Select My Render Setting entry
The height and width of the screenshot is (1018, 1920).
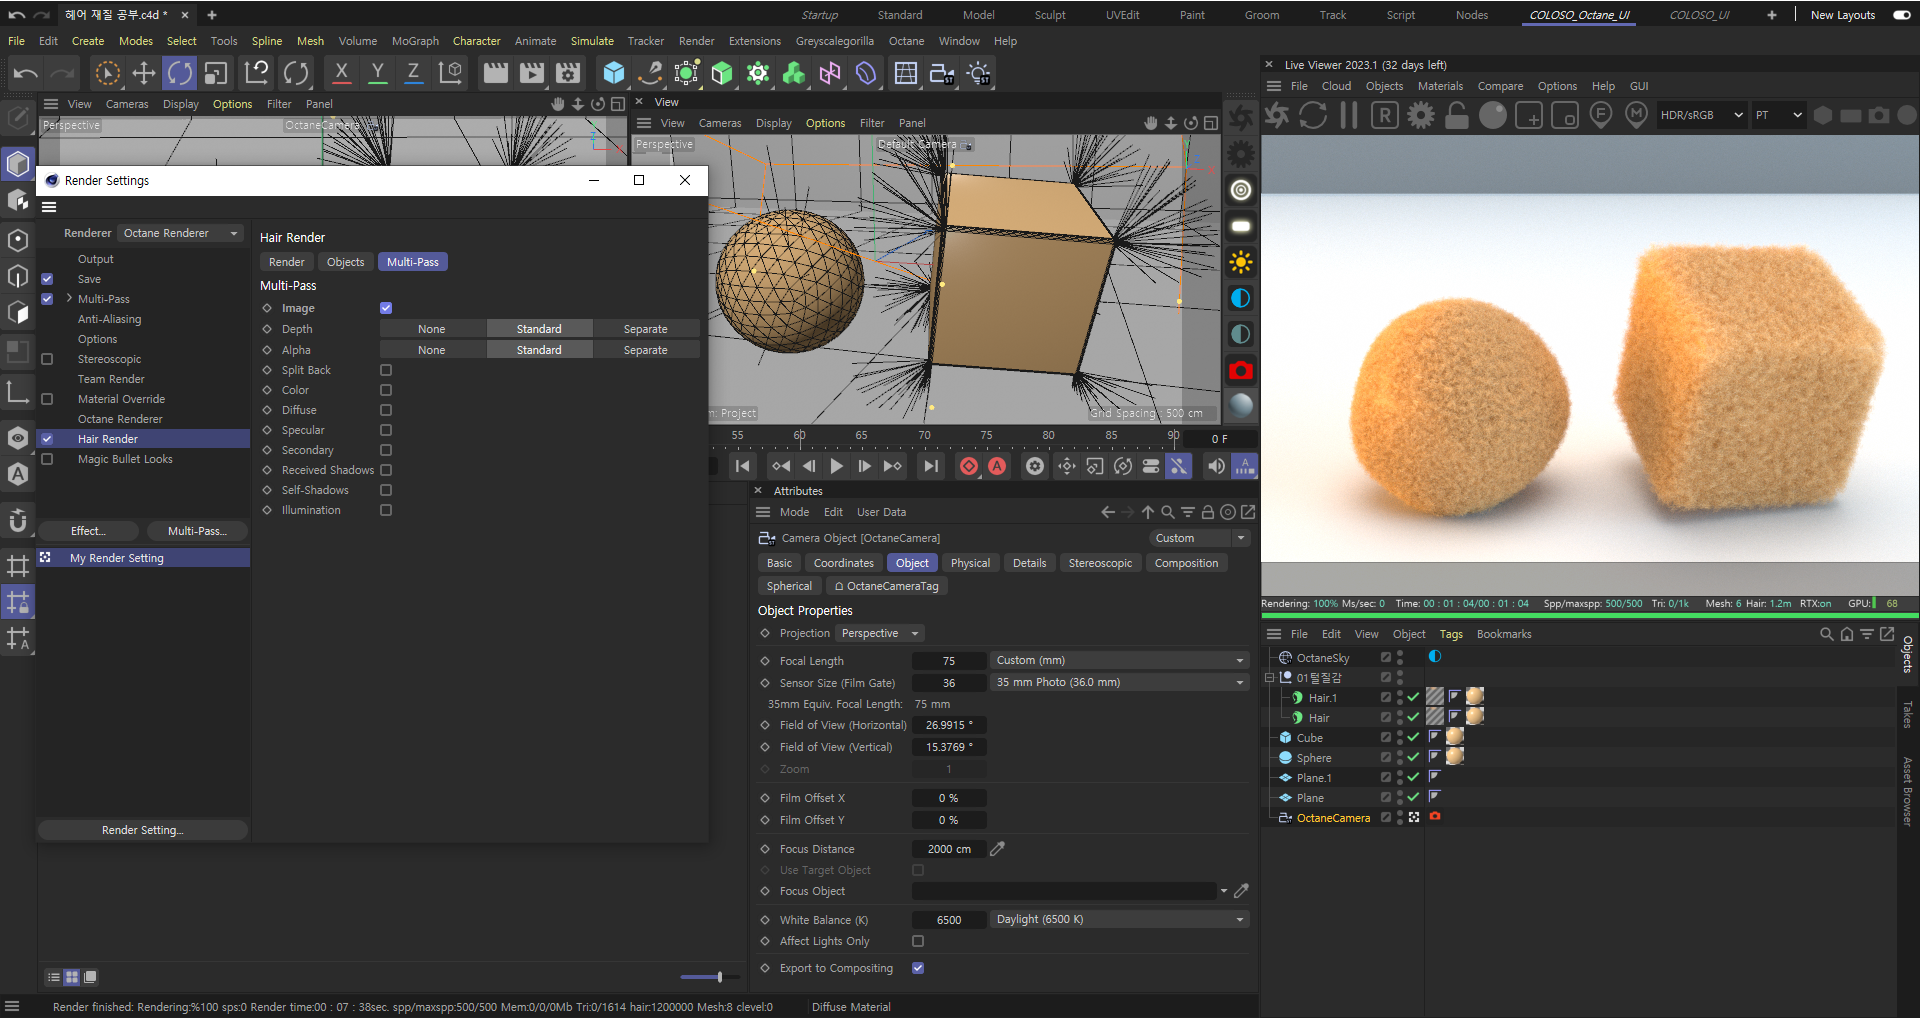pos(144,558)
